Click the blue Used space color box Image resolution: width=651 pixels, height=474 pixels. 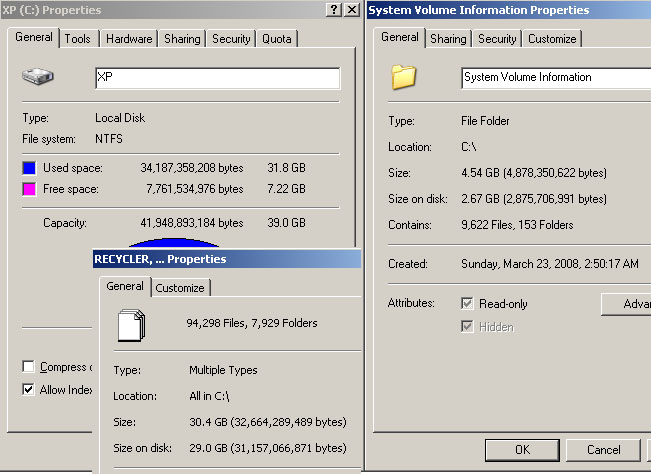click(29, 168)
